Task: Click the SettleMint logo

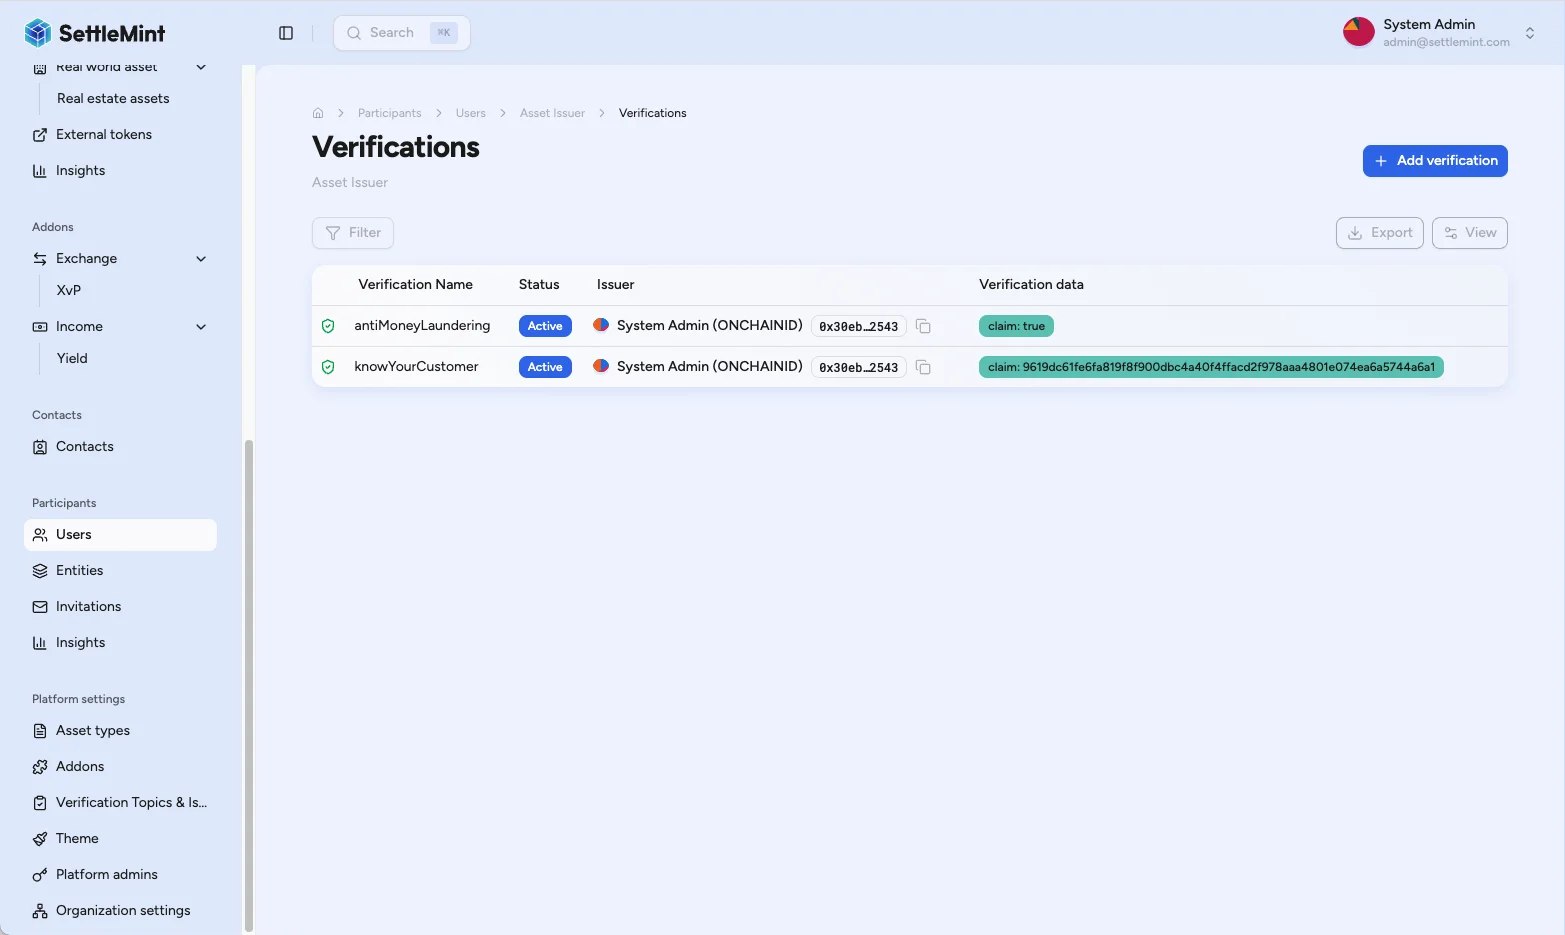Action: click(x=95, y=33)
